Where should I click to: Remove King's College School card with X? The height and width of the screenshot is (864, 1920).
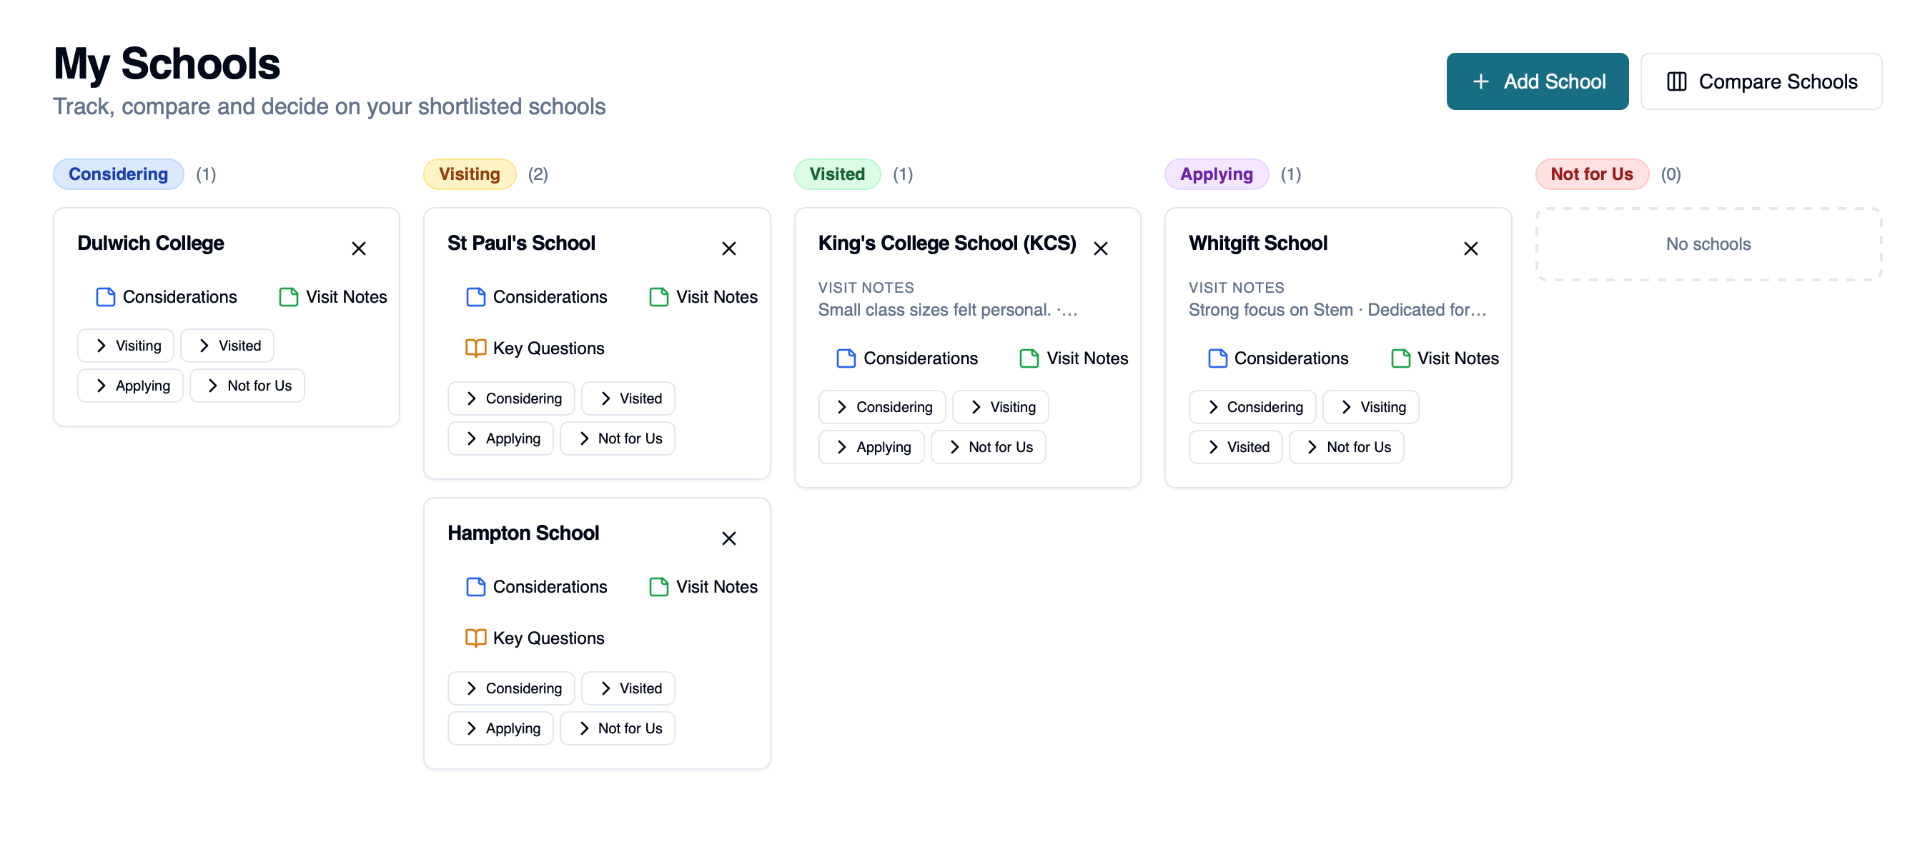point(1100,248)
